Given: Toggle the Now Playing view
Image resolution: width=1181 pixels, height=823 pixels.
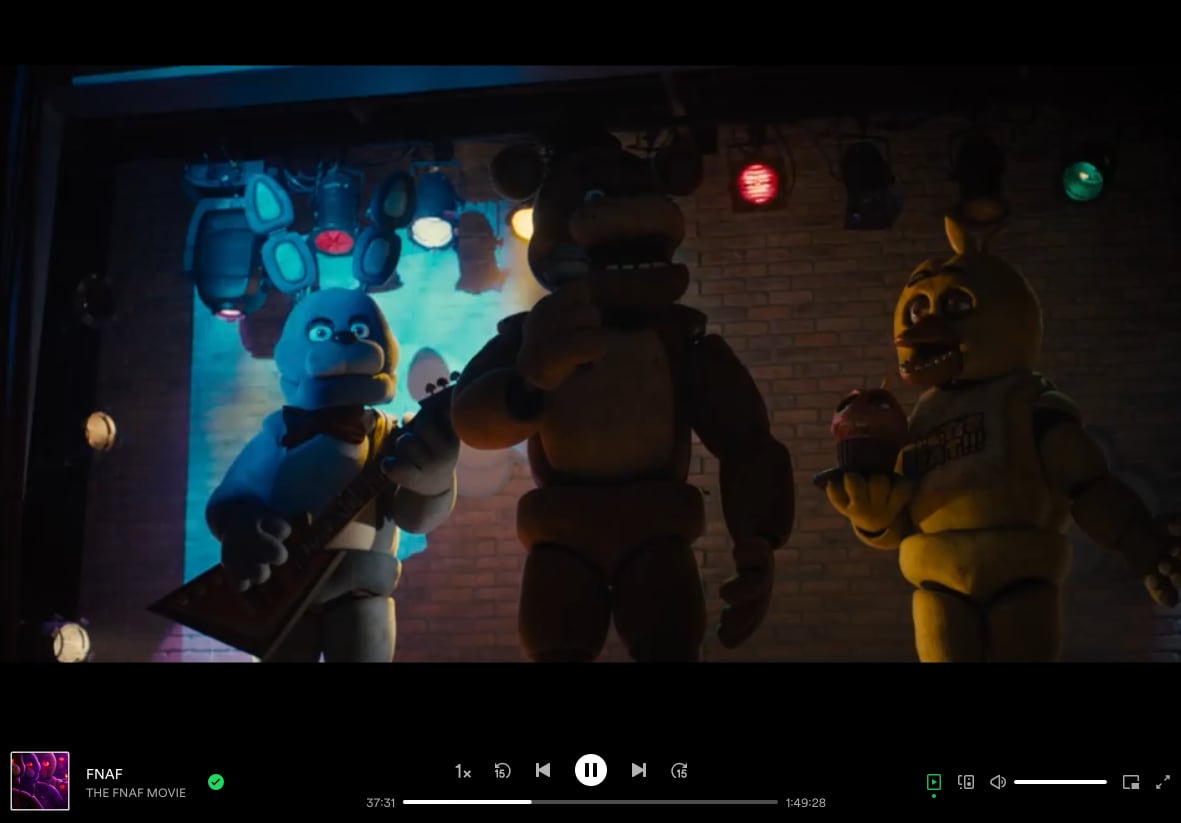Looking at the screenshot, I should tap(934, 782).
